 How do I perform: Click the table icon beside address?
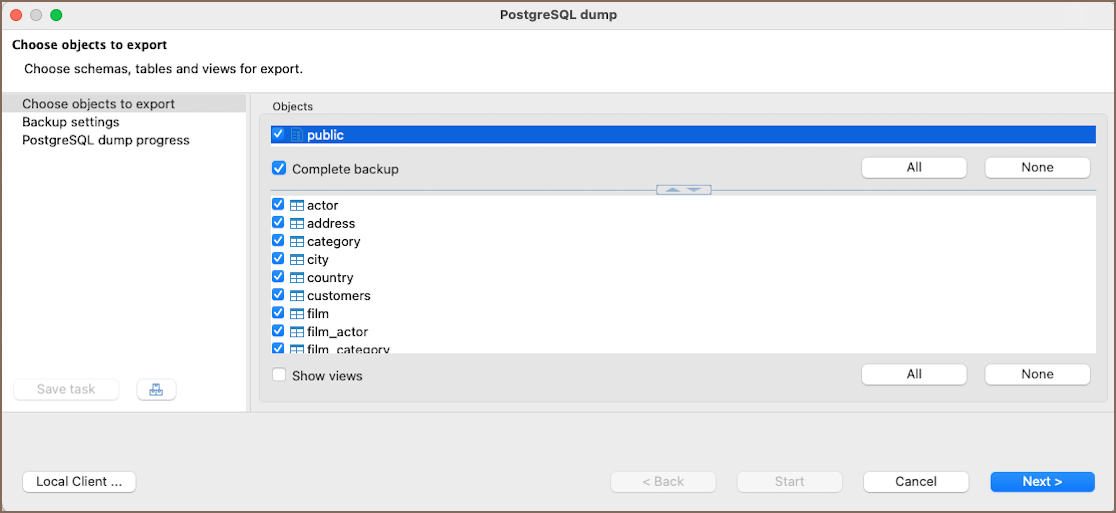click(x=297, y=224)
